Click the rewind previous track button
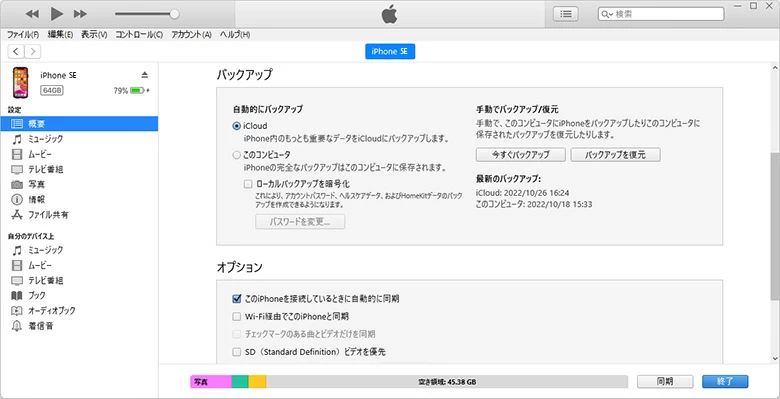Screen dimensions: 780x399 (32, 14)
